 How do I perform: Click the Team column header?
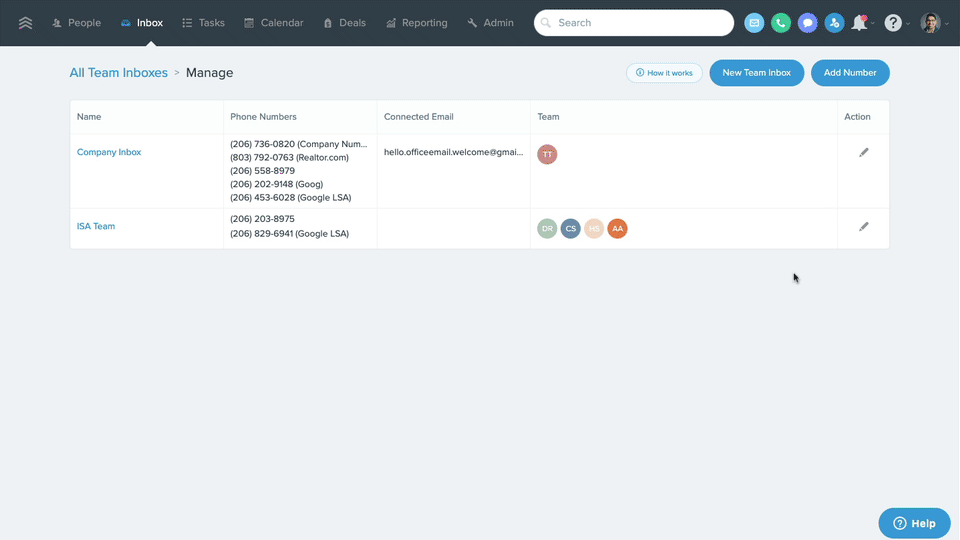[548, 116]
